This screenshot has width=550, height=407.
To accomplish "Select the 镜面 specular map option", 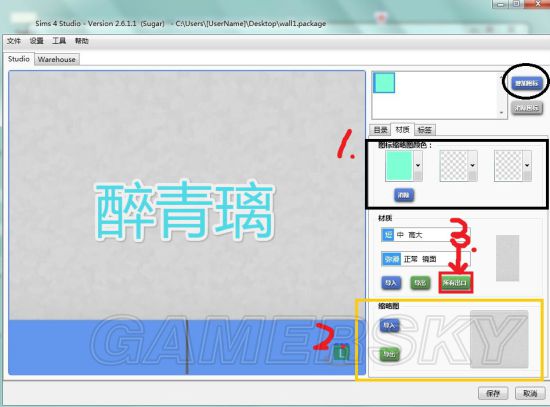I will click(429, 259).
